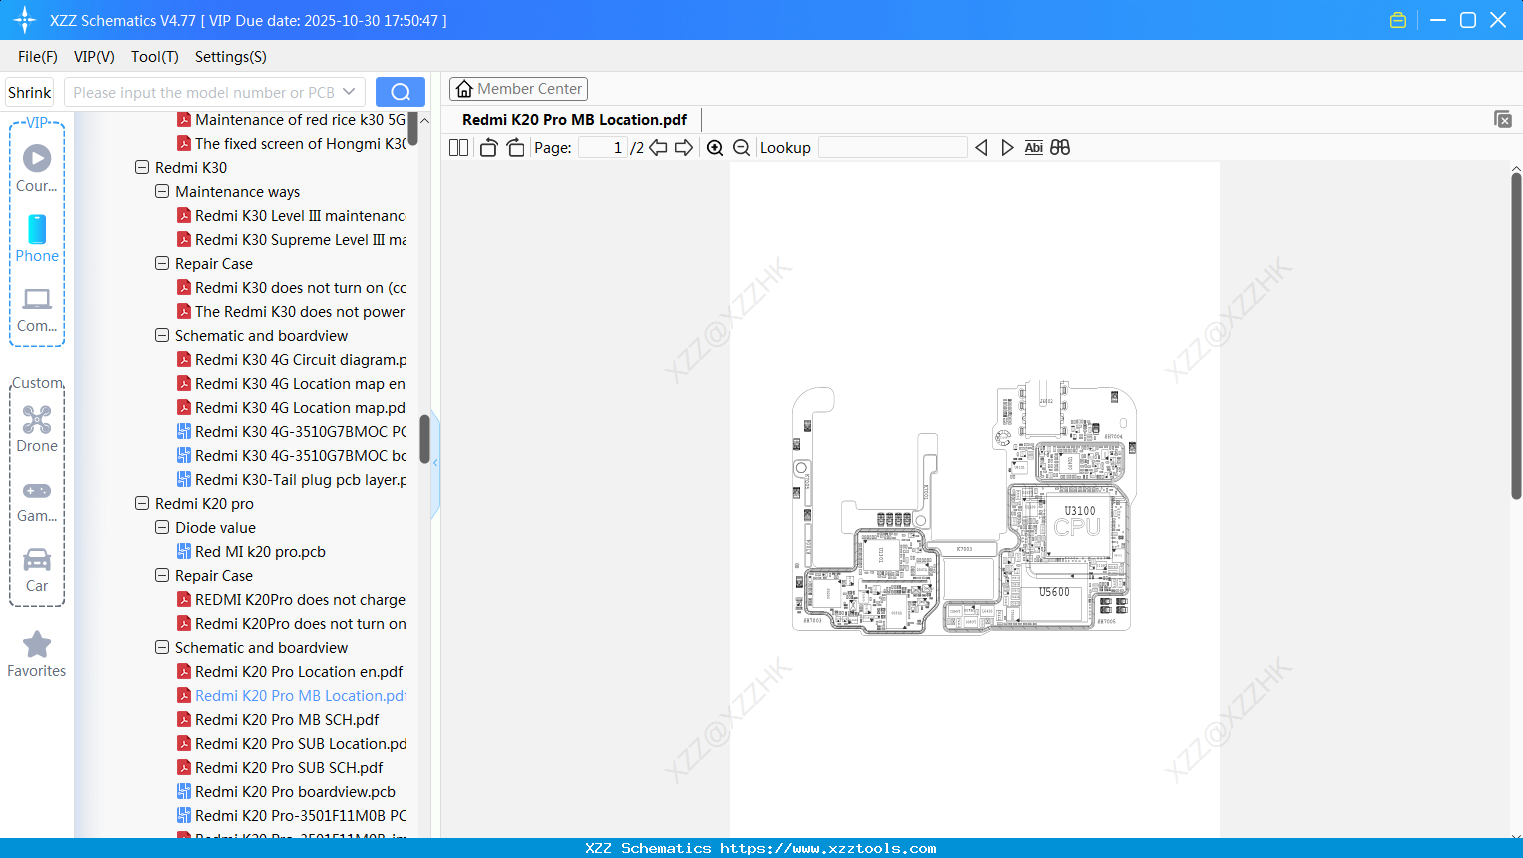1523x858 pixels.
Task: Click the blue search button
Action: (x=400, y=92)
